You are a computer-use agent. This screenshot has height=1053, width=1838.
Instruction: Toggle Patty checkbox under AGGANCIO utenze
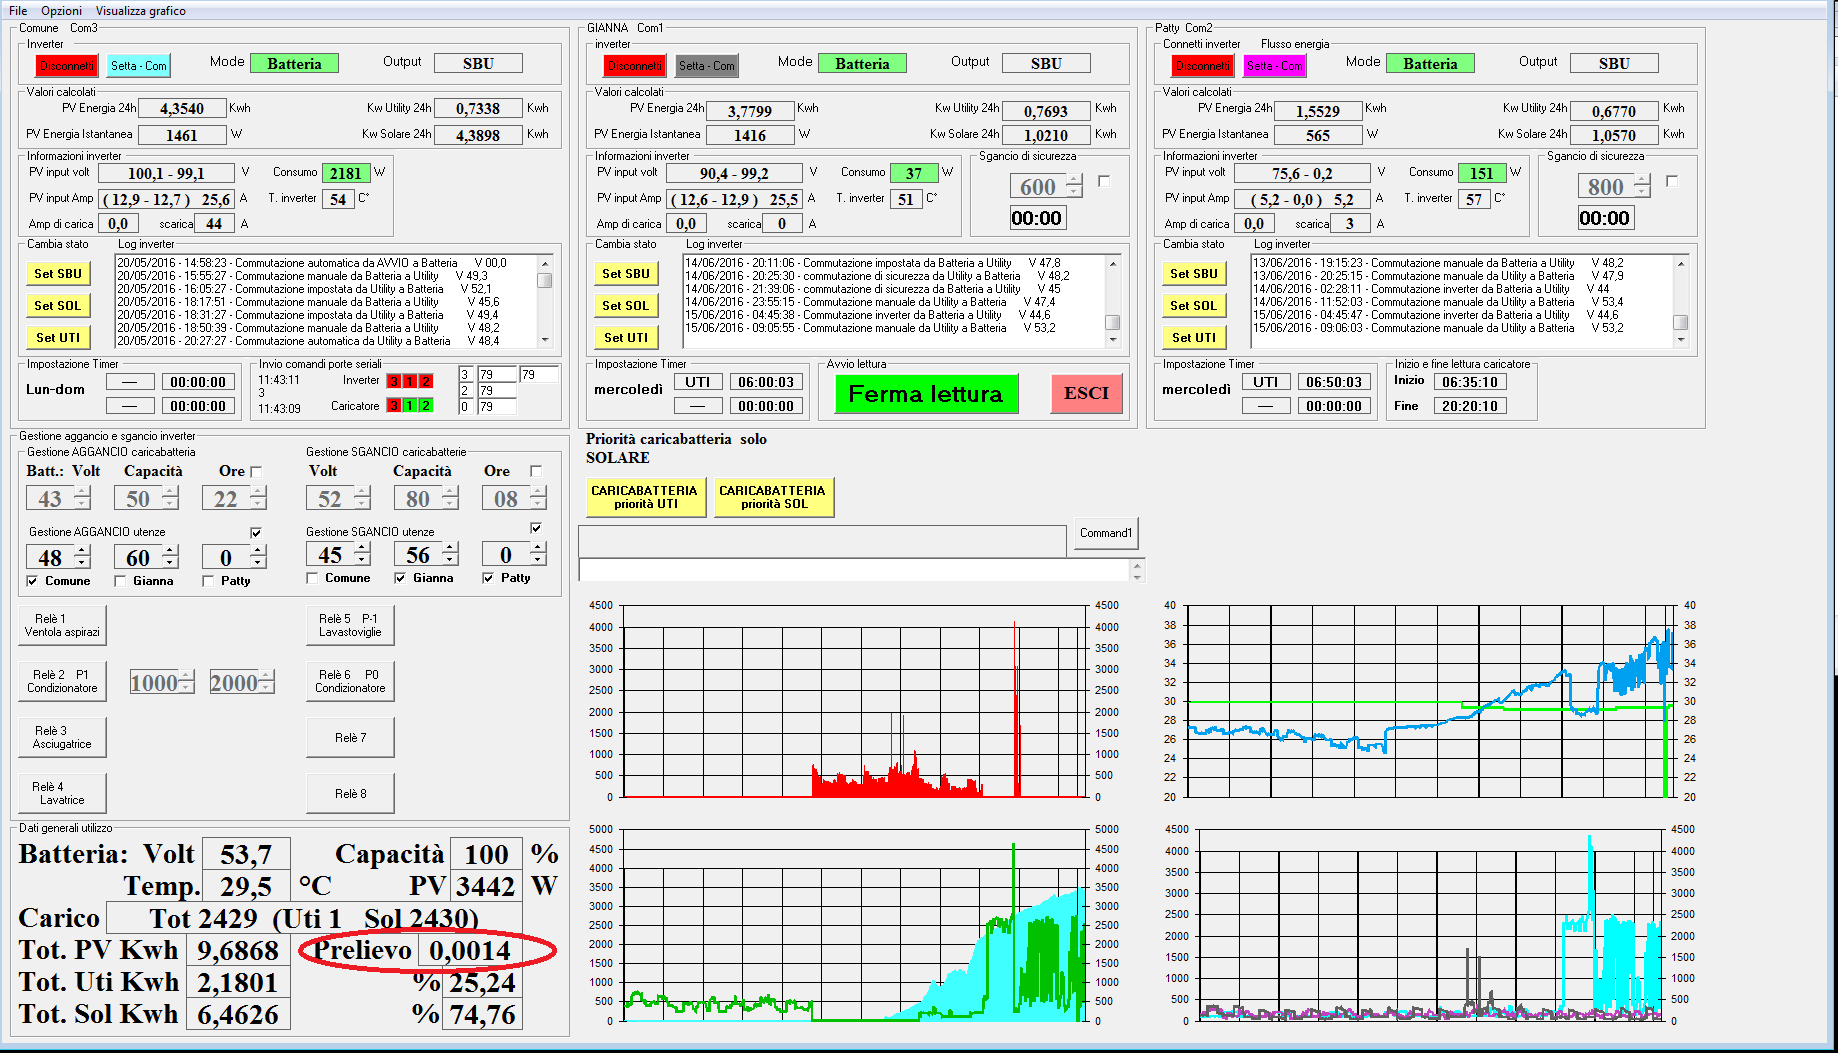click(208, 581)
